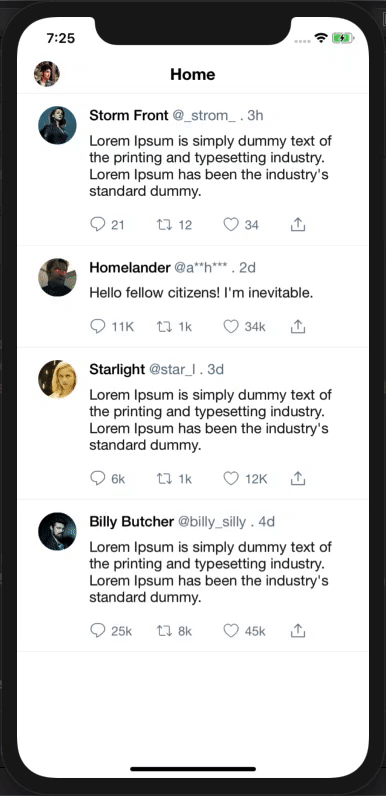Share Starlight's tweet
The image size is (386, 796).
click(x=298, y=478)
